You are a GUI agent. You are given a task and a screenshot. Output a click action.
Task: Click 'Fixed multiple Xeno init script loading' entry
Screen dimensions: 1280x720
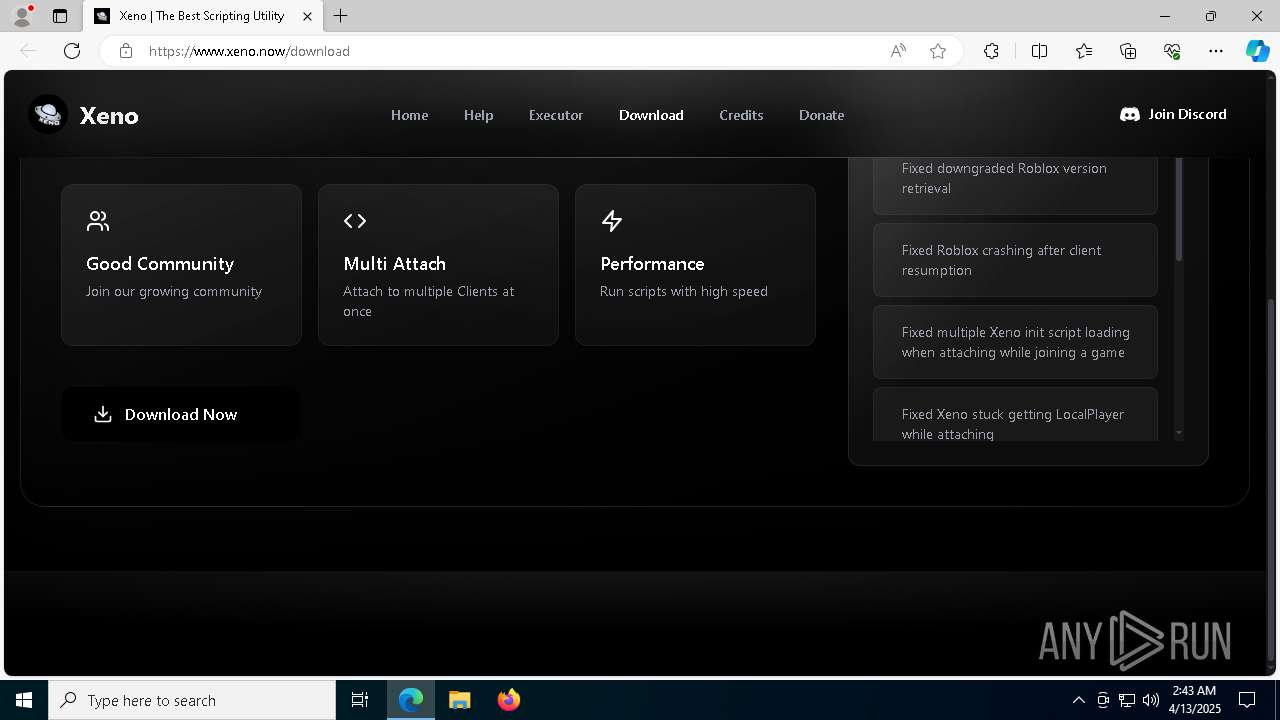[1015, 342]
